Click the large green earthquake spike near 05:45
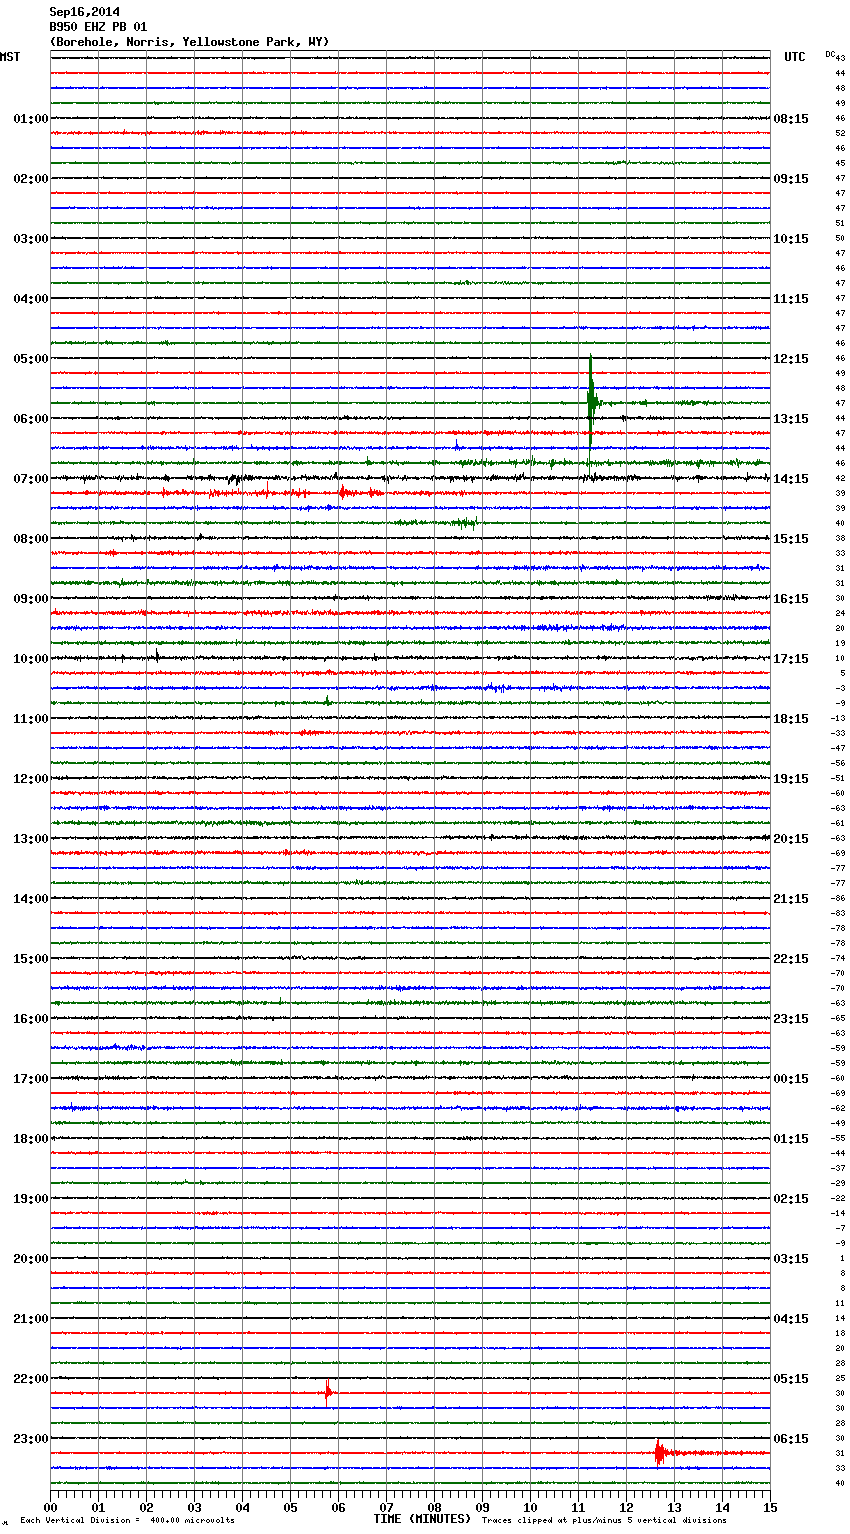This screenshot has height=1534, width=850. point(591,401)
